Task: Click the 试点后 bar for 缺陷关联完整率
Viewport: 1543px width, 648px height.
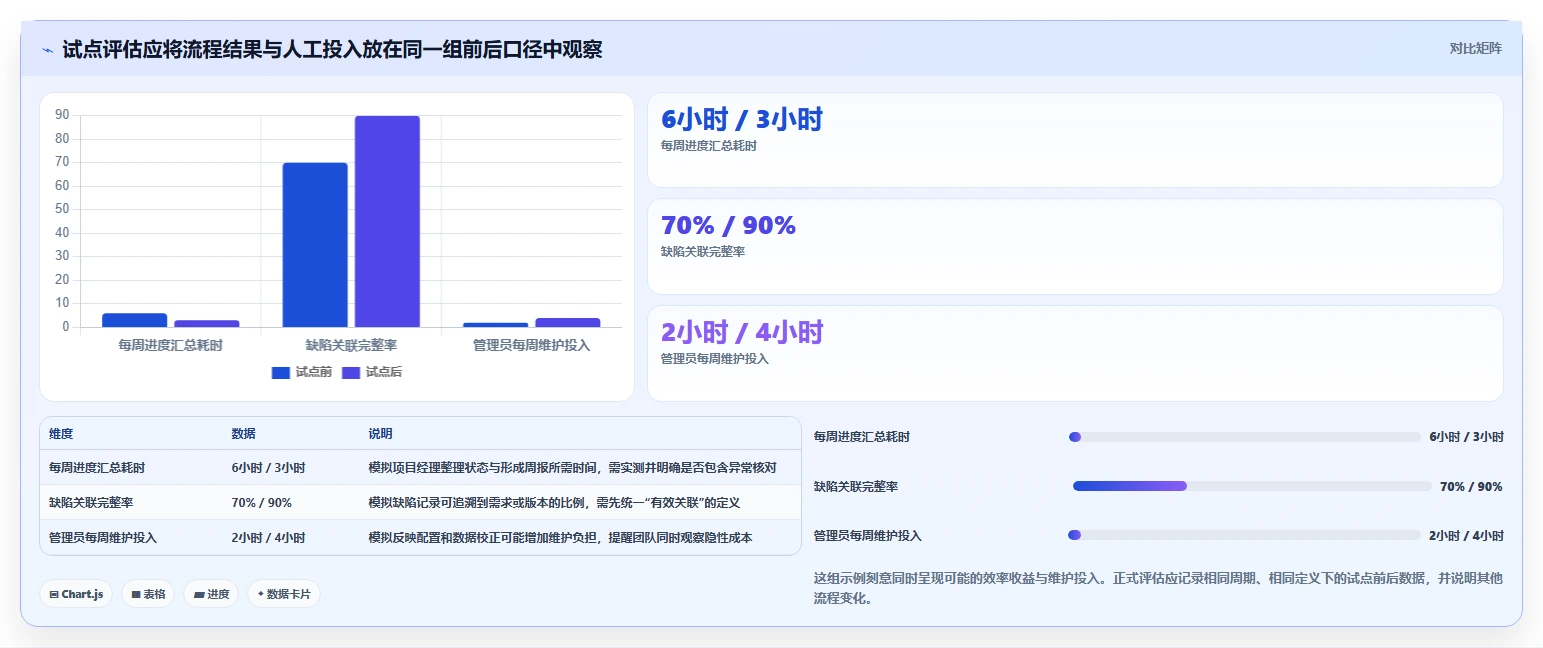Action: (387, 221)
